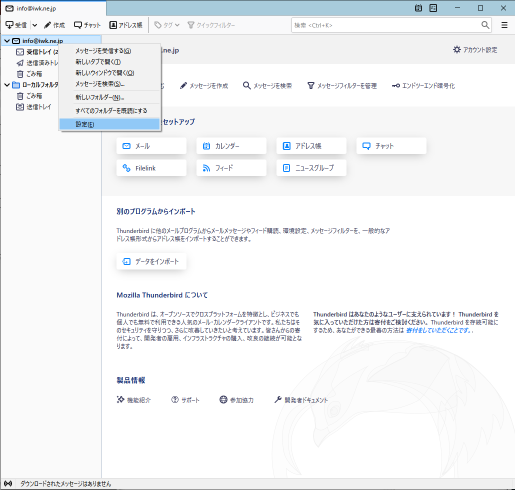The height and width of the screenshot is (490, 515).
Task: Set up ニュースグループ account button
Action: pos(311,168)
